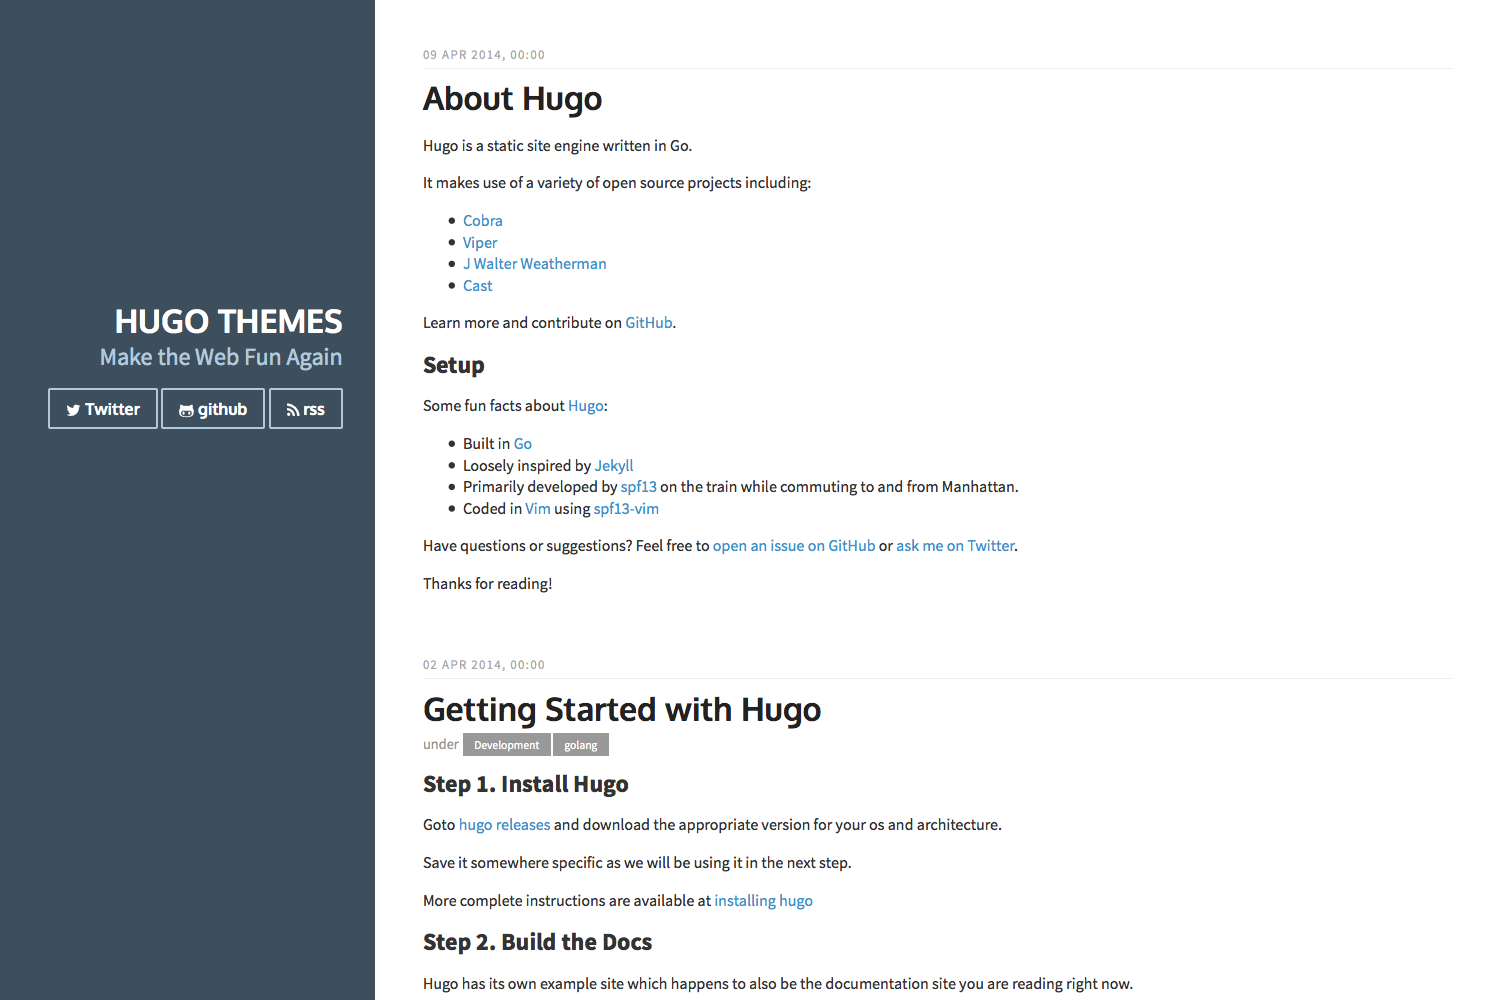Click 'Step 2. Build the Docs' heading
The image size is (1500, 1000).
[537, 942]
